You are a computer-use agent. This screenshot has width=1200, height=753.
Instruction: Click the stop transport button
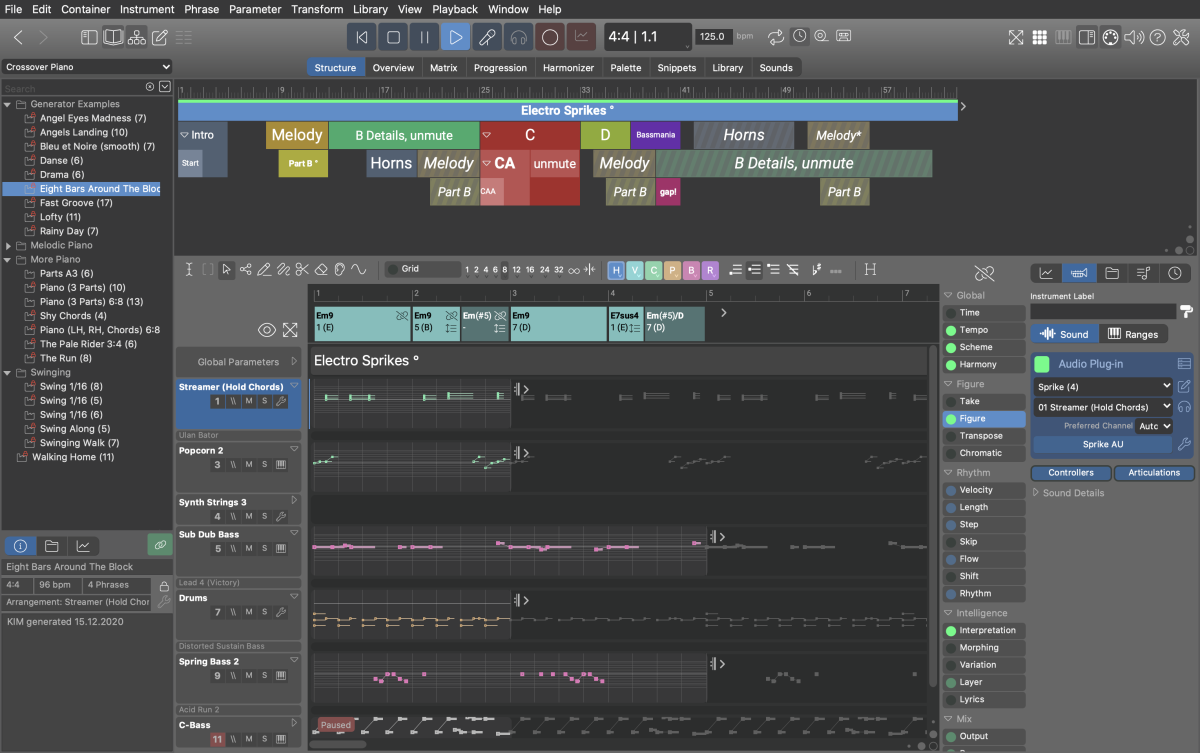coord(394,37)
